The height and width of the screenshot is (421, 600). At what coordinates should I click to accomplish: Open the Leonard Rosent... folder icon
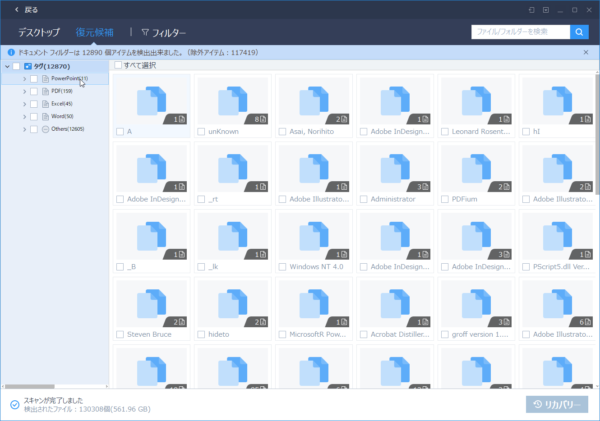[x=476, y=101]
